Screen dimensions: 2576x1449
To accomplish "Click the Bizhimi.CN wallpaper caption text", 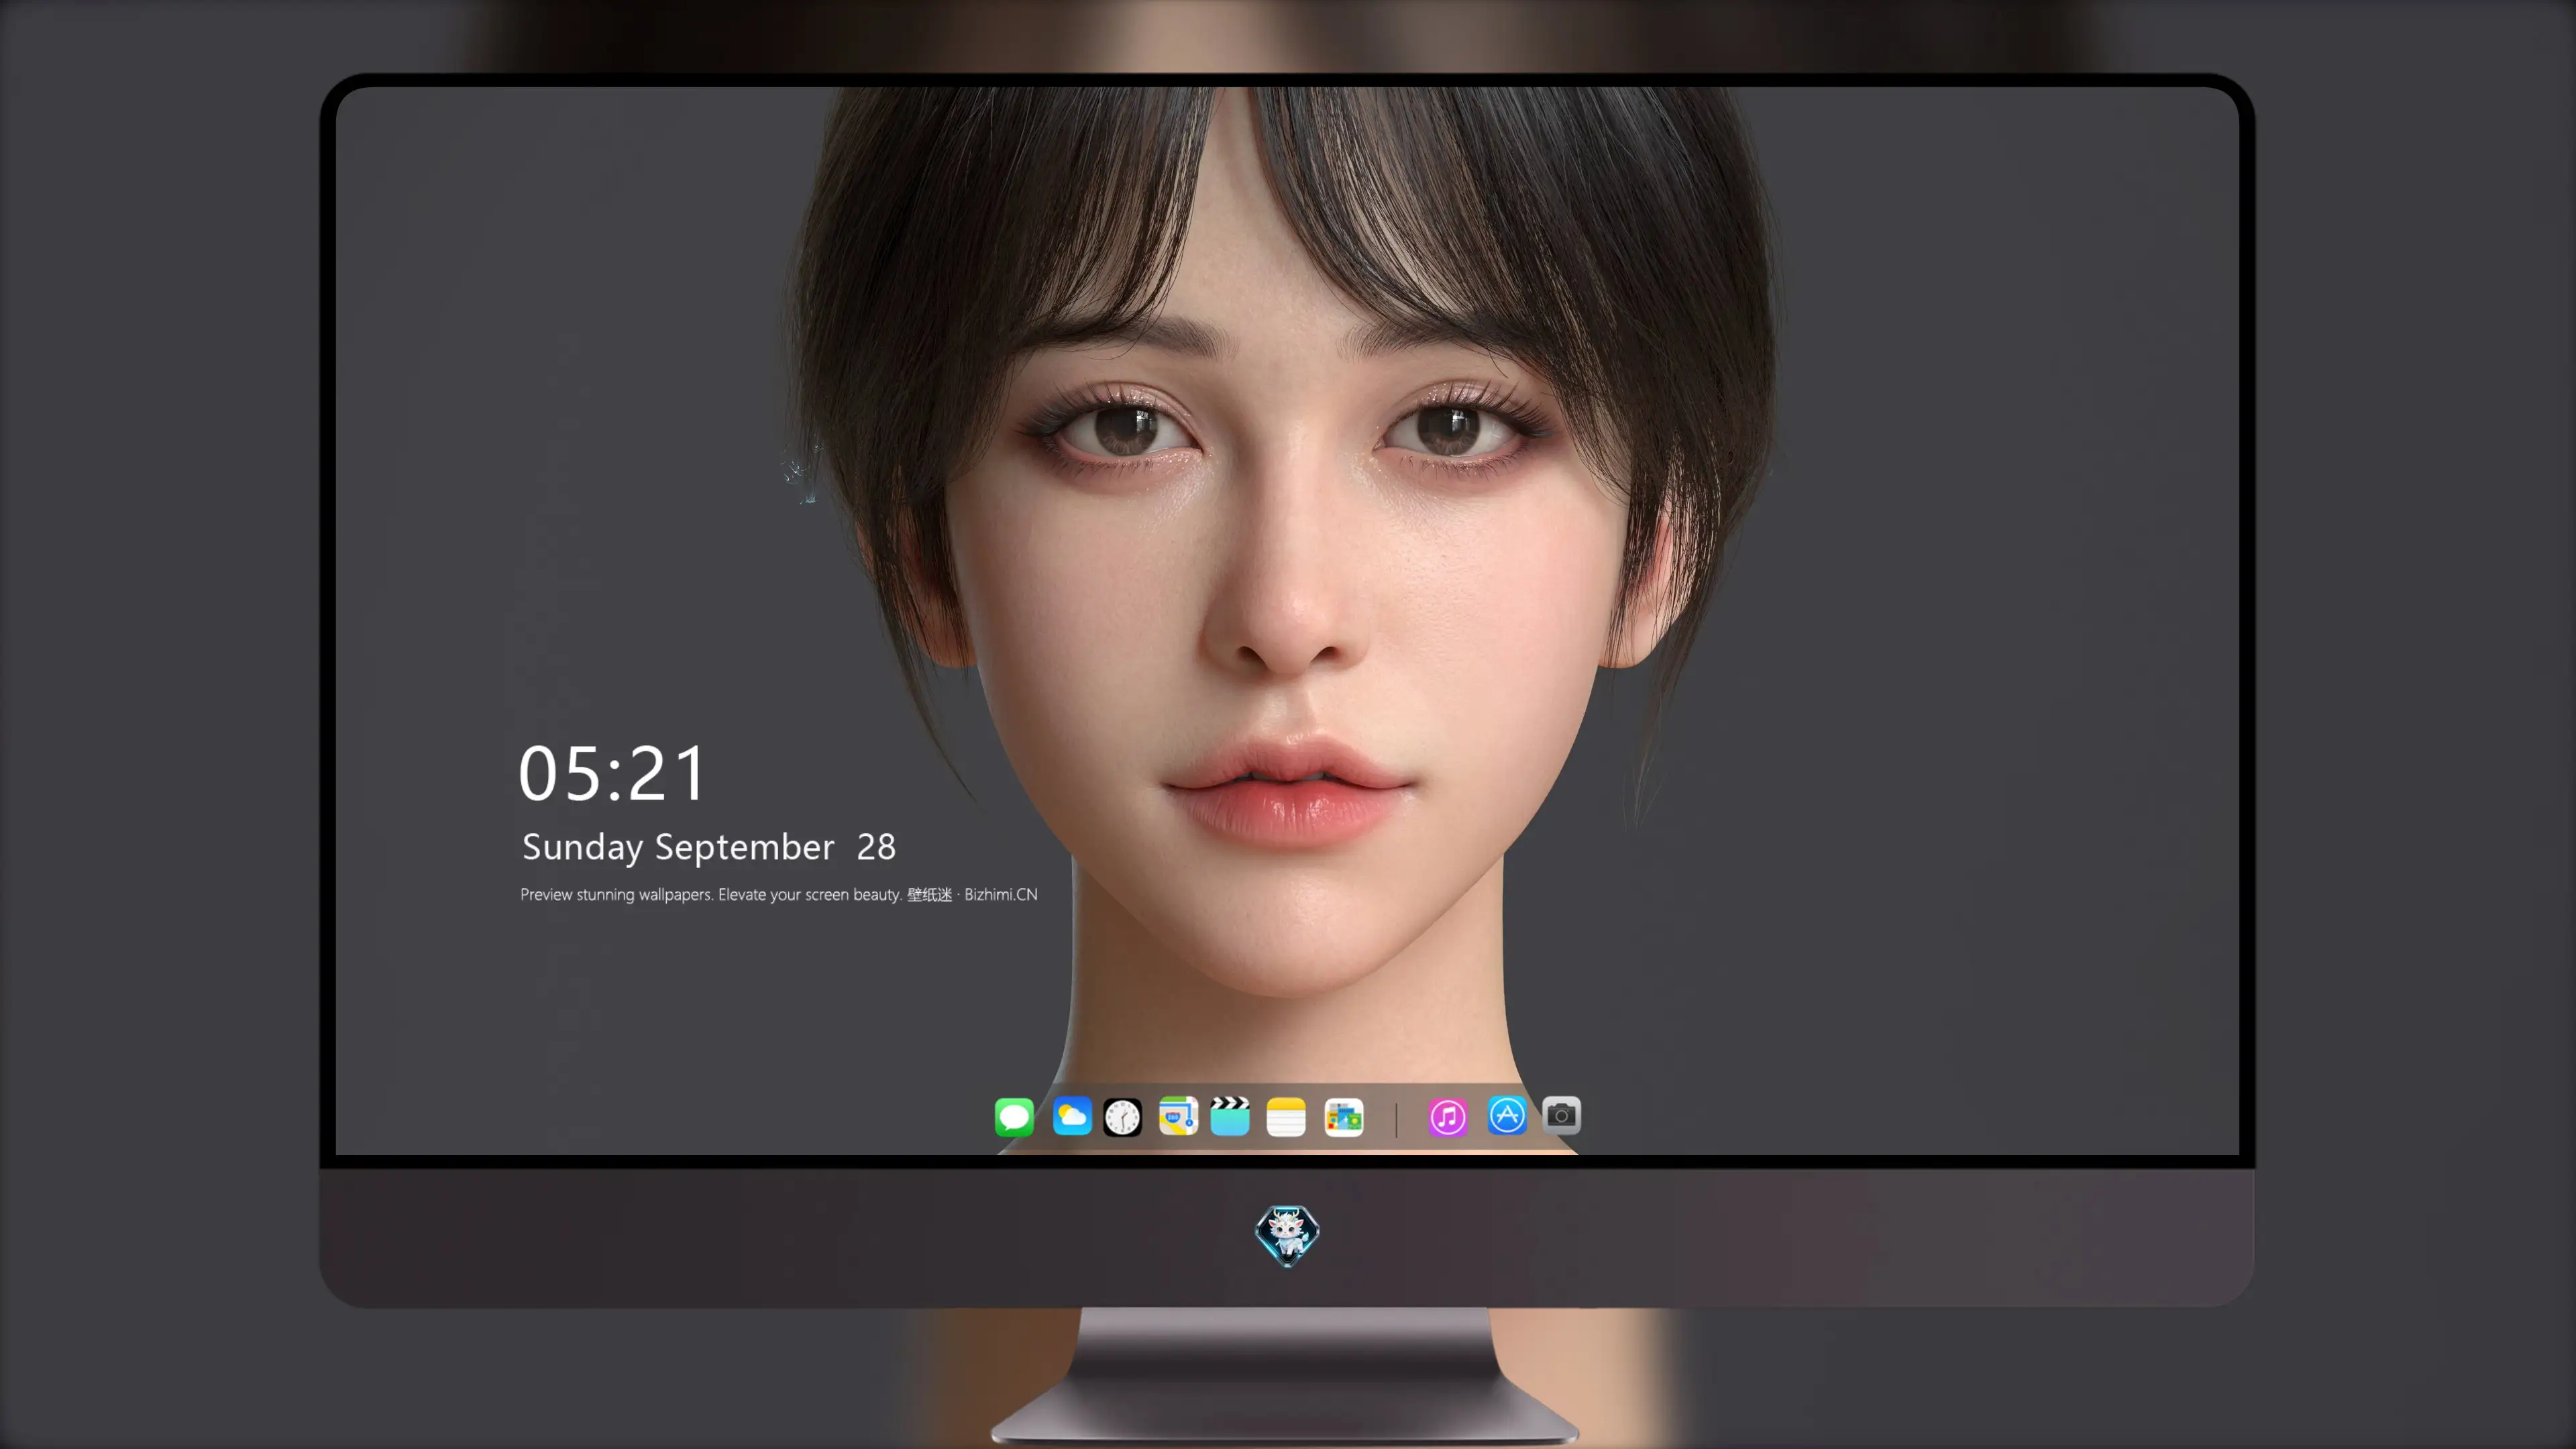I will (779, 894).
